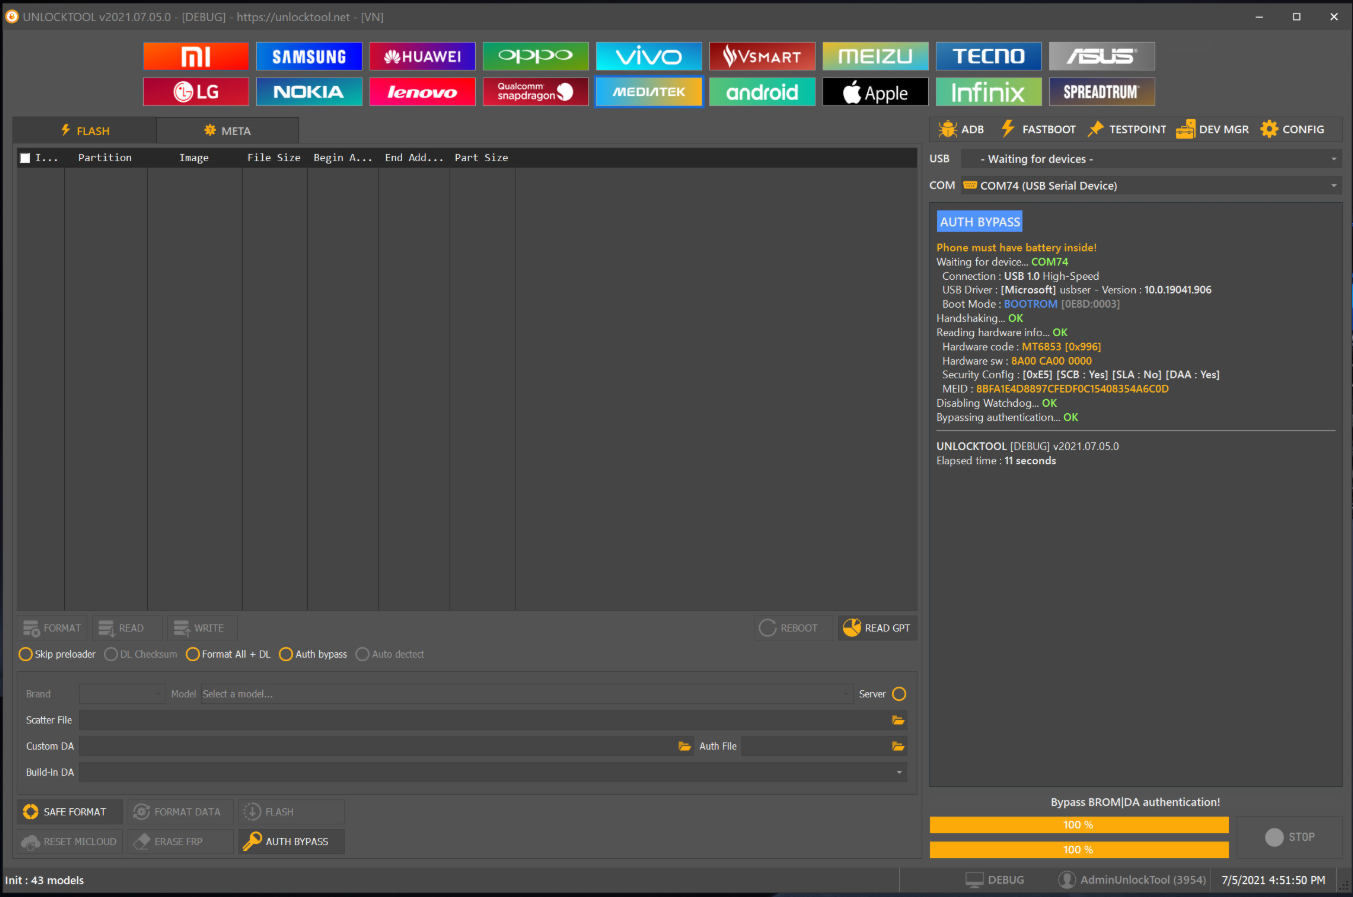1353x897 pixels.
Task: Choose the MediaTek chipset tile
Action: [649, 92]
